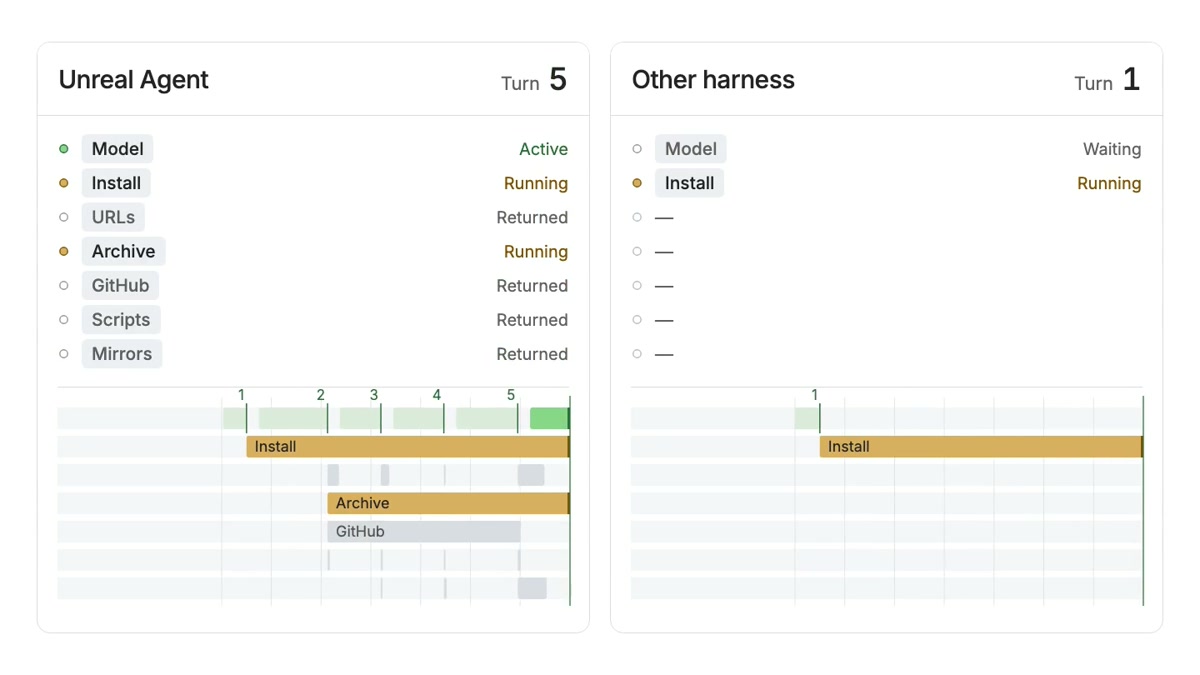Click the hollow status dot beside GitHub
The height and width of the screenshot is (675, 1200).
[64, 285]
